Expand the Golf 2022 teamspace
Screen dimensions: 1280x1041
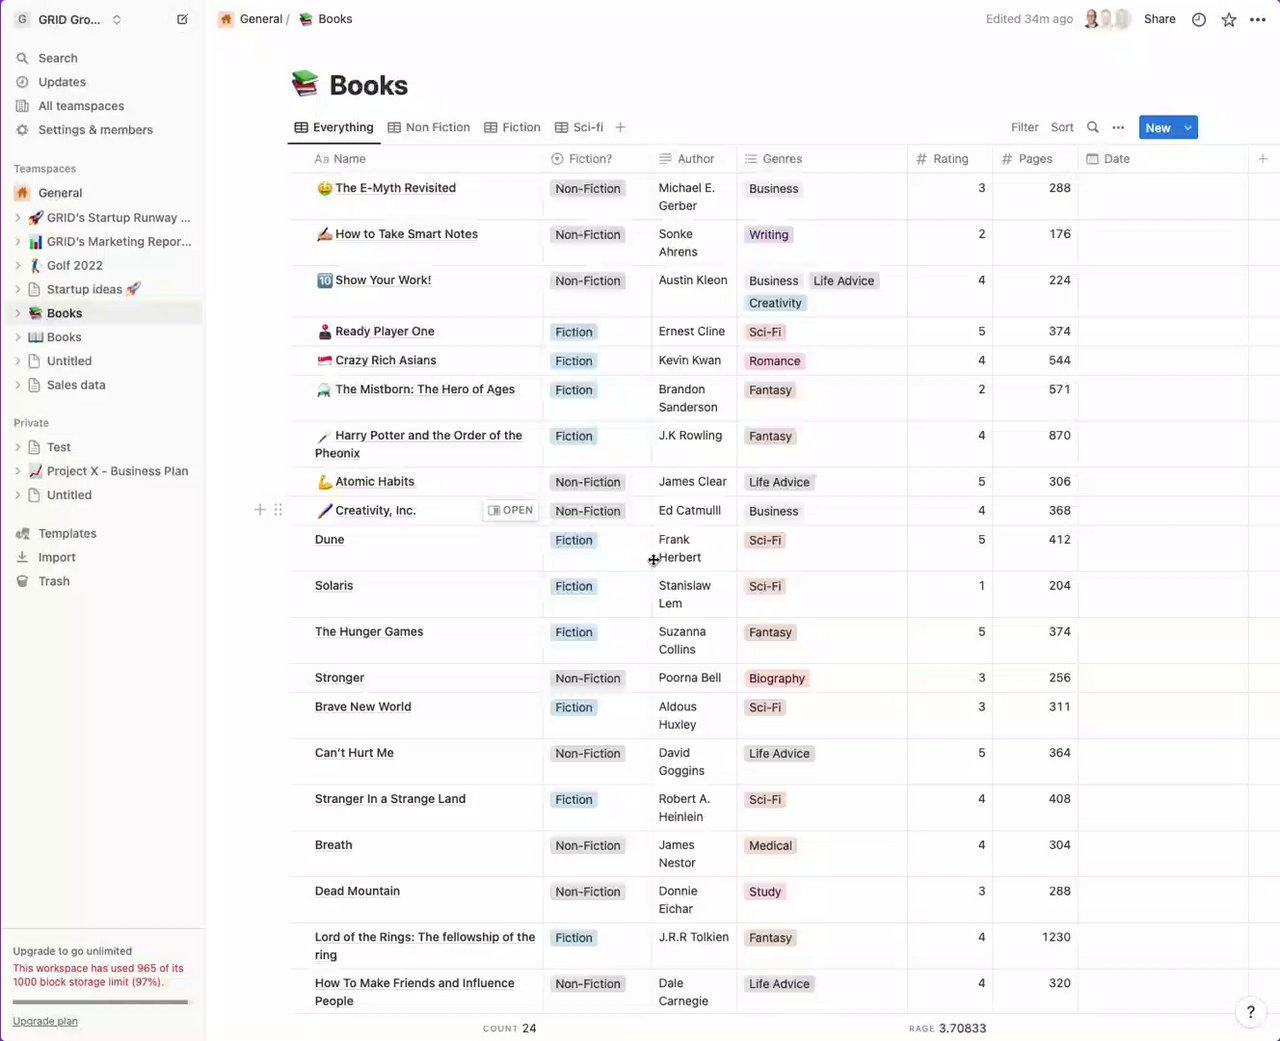(18, 265)
